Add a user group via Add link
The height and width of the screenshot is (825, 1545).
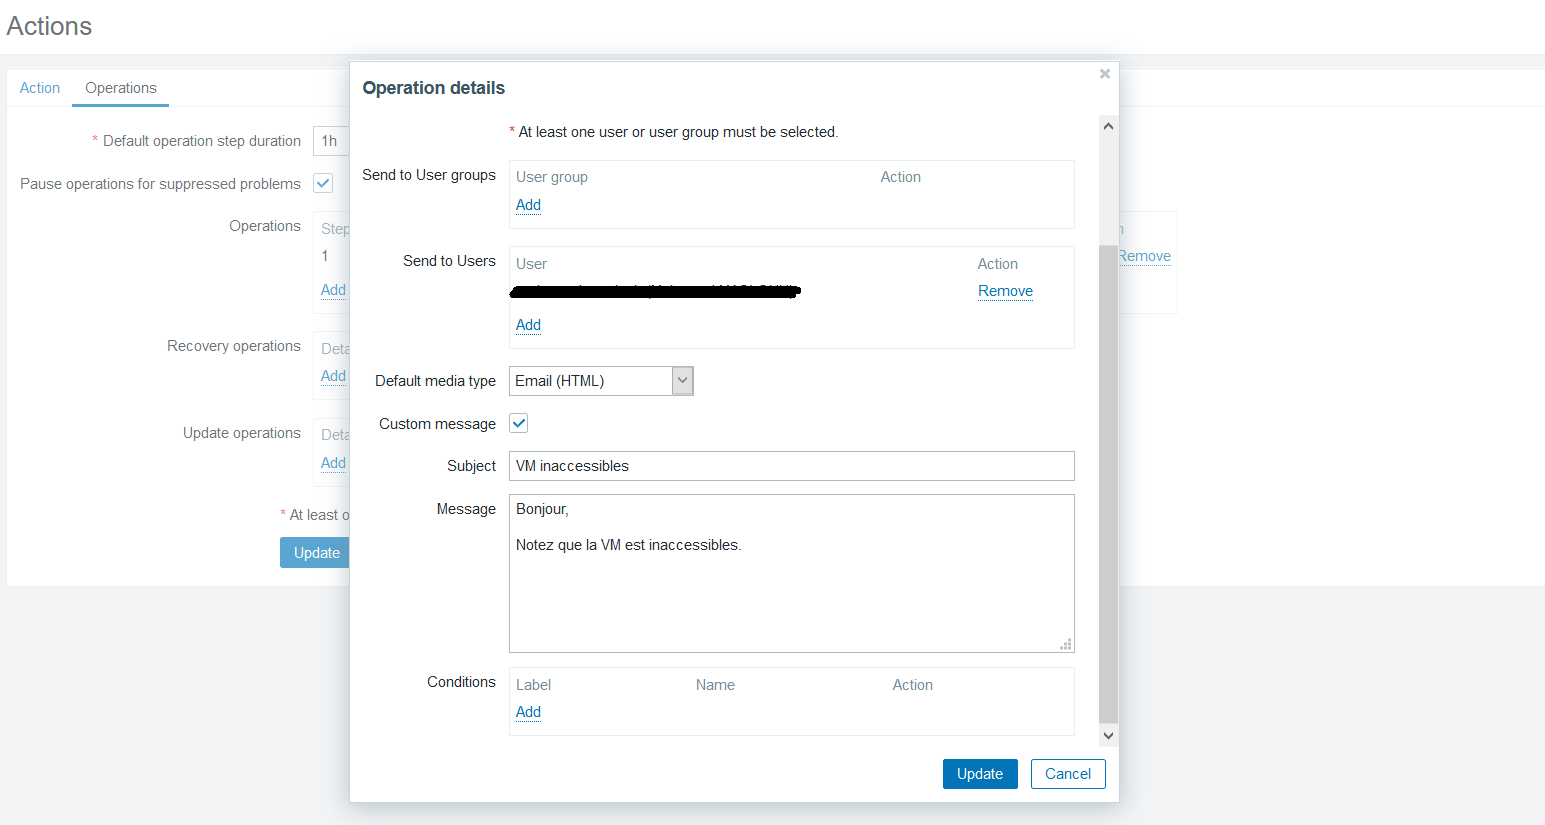point(528,205)
